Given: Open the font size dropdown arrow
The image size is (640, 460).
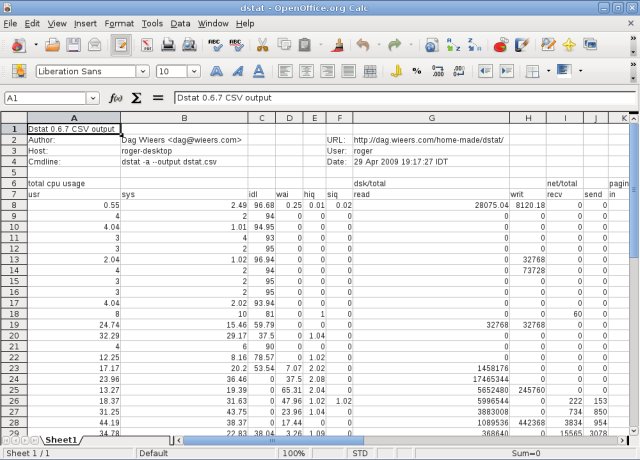Looking at the screenshot, I should tap(194, 71).
